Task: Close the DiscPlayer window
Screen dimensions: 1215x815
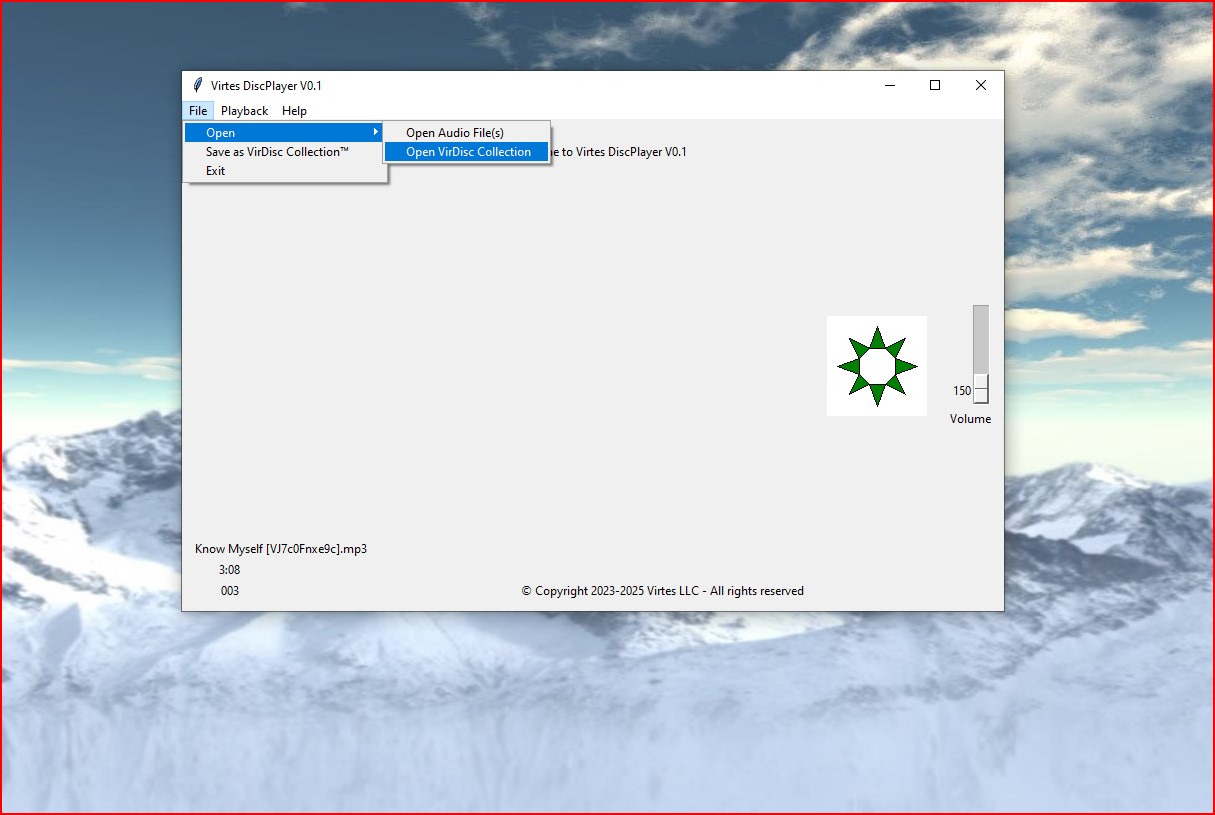Action: point(981,86)
